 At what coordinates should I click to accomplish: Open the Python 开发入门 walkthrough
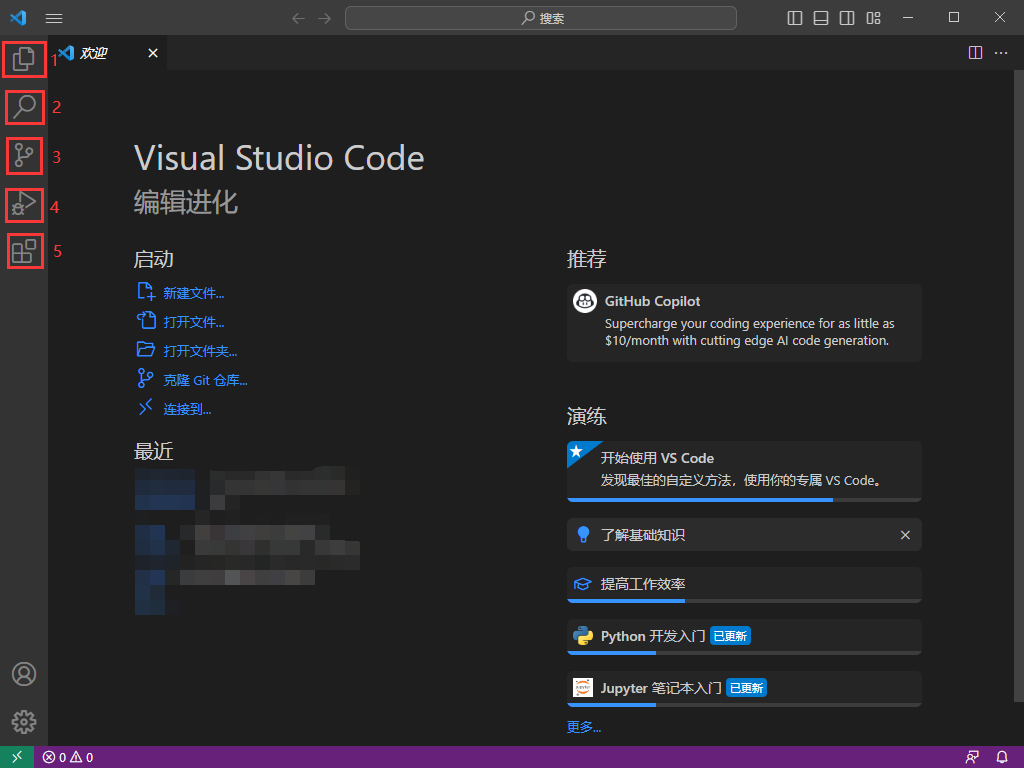click(x=744, y=635)
